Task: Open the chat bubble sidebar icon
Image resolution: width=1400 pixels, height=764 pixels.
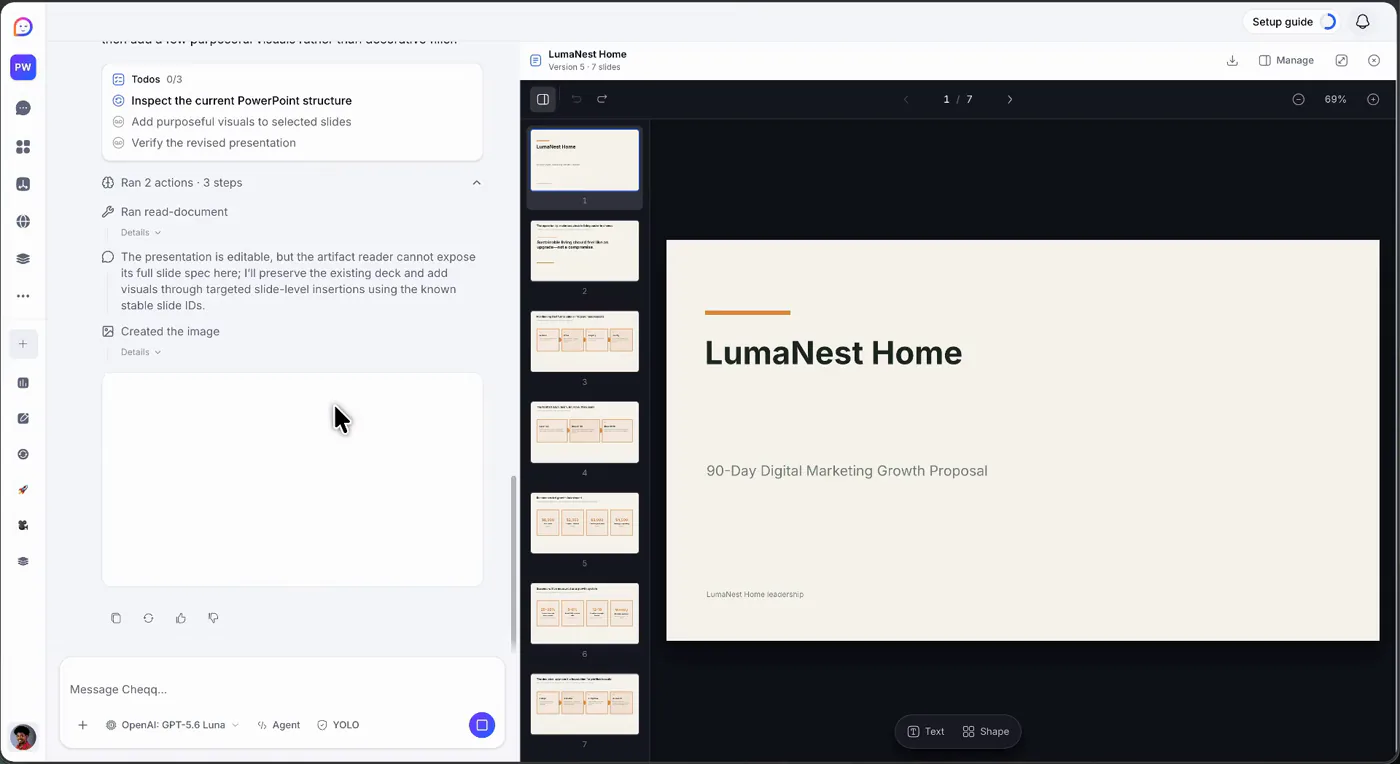Action: (x=23, y=108)
